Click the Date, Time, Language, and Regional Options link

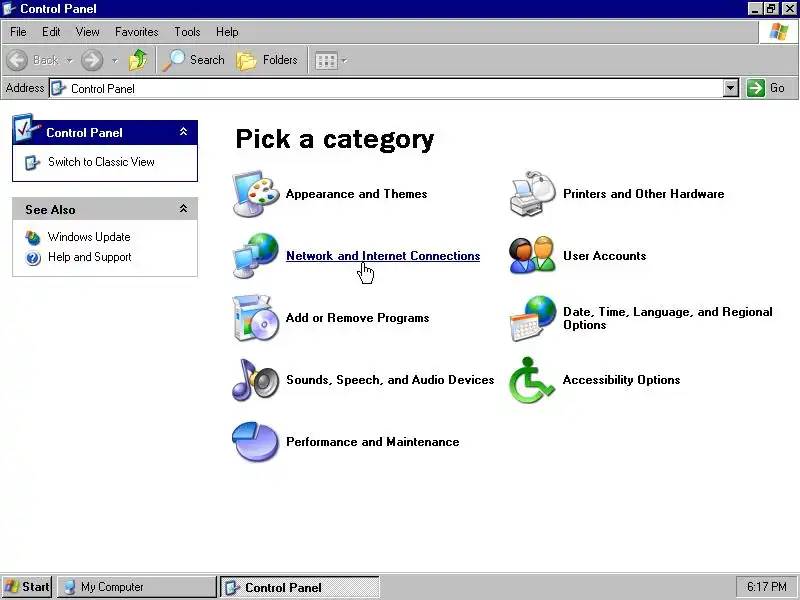coord(667,318)
